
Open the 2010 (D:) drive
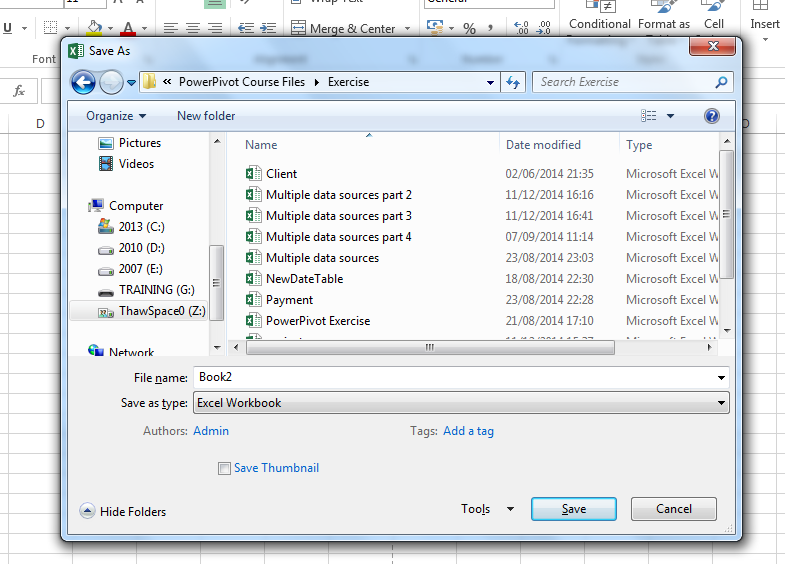pyautogui.click(x=131, y=248)
